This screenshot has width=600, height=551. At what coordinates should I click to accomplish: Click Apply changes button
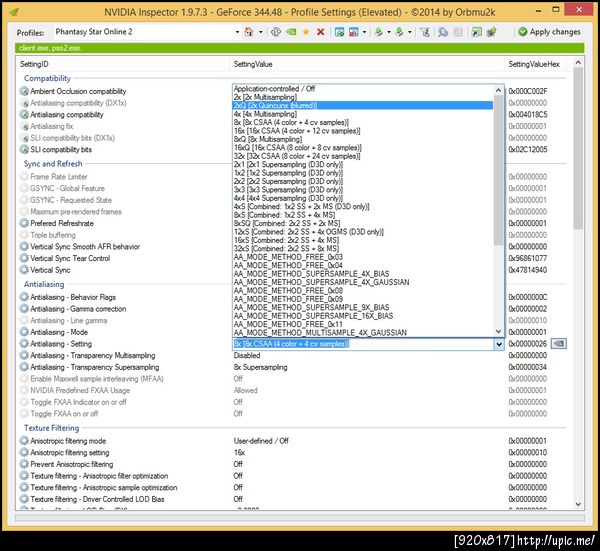point(549,32)
